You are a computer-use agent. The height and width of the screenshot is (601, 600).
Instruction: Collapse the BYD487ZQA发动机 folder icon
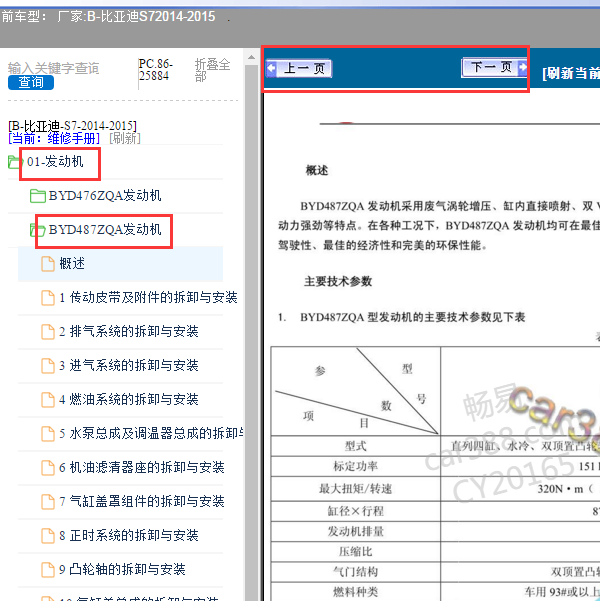pyautogui.click(x=38, y=230)
